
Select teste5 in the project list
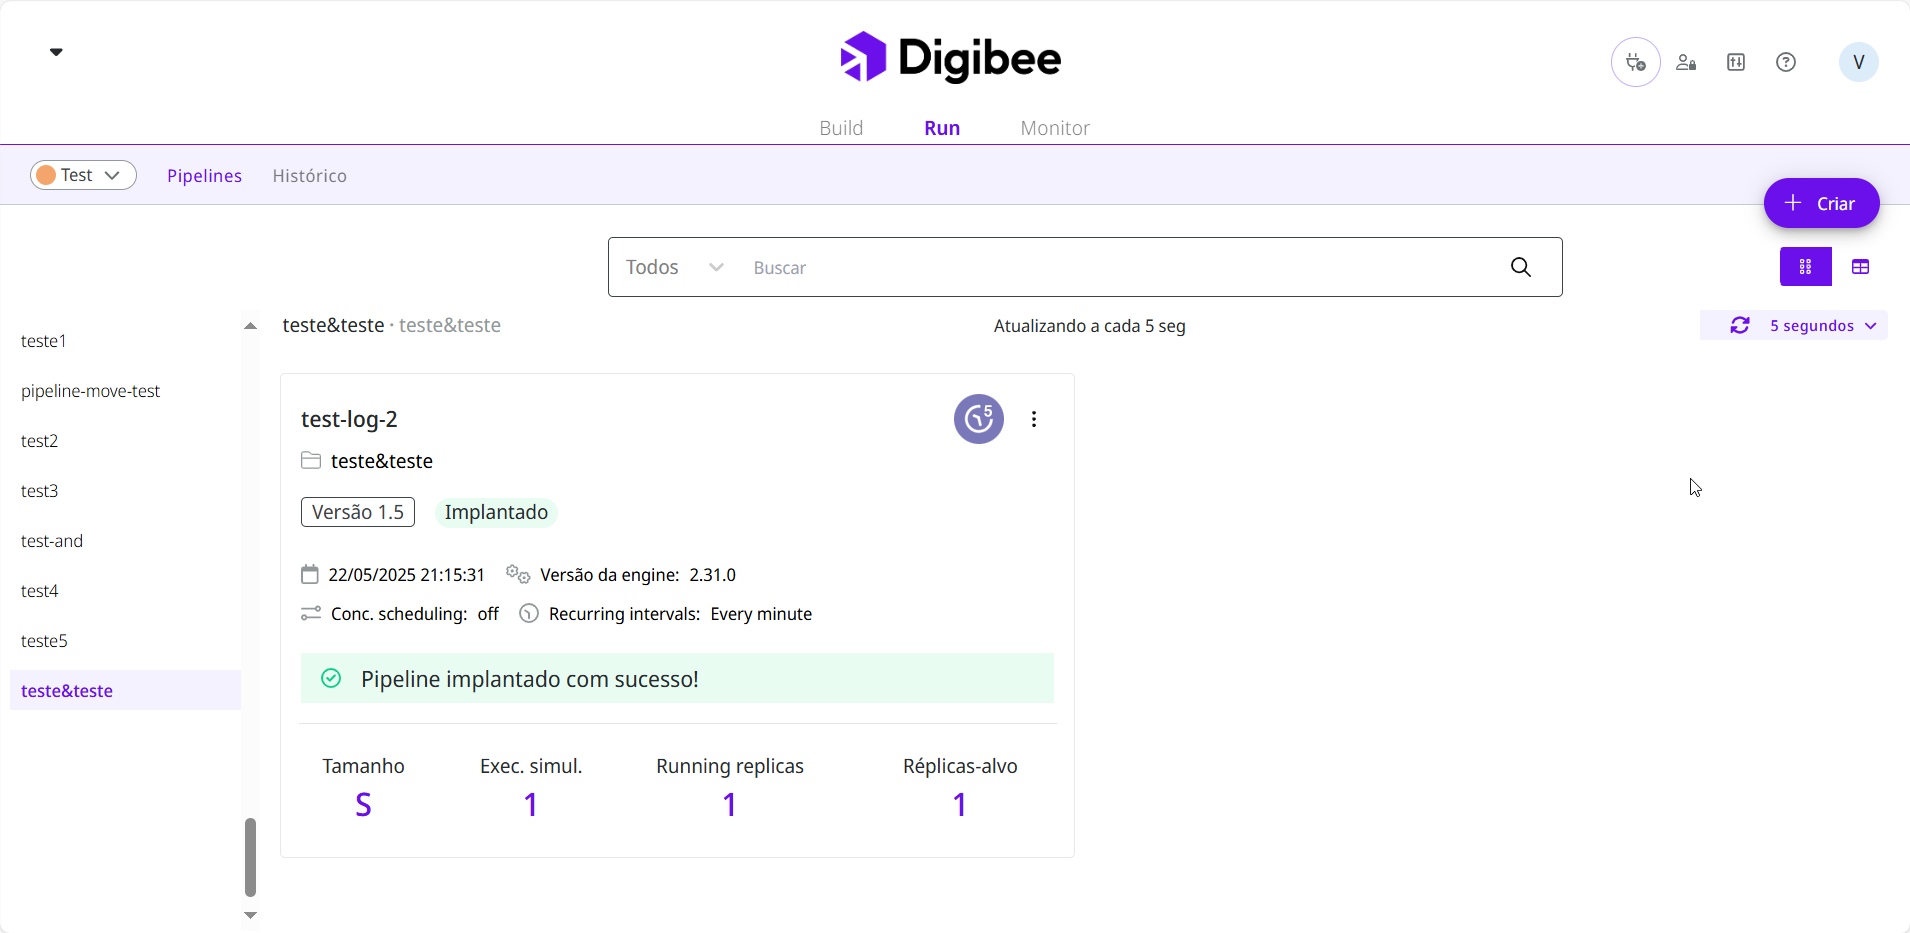[x=44, y=641]
